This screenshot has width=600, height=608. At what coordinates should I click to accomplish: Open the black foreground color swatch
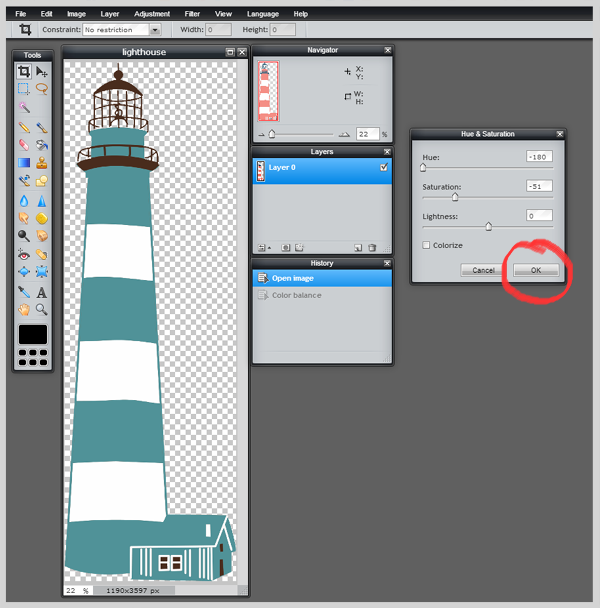(33, 334)
